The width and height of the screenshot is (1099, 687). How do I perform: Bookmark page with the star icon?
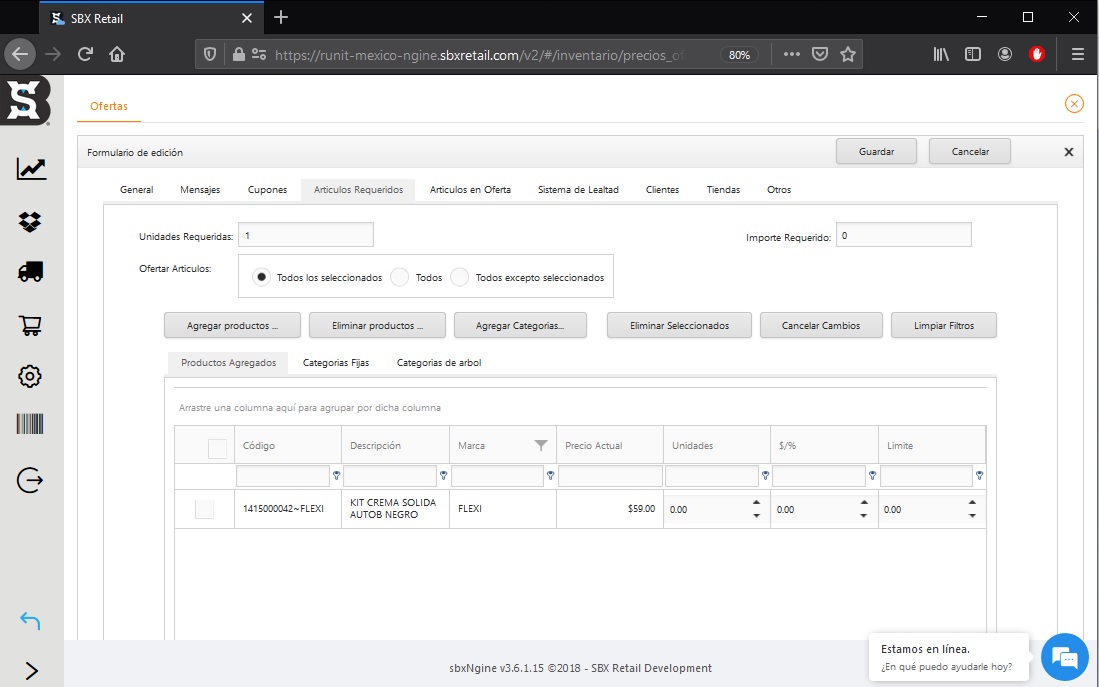click(848, 54)
